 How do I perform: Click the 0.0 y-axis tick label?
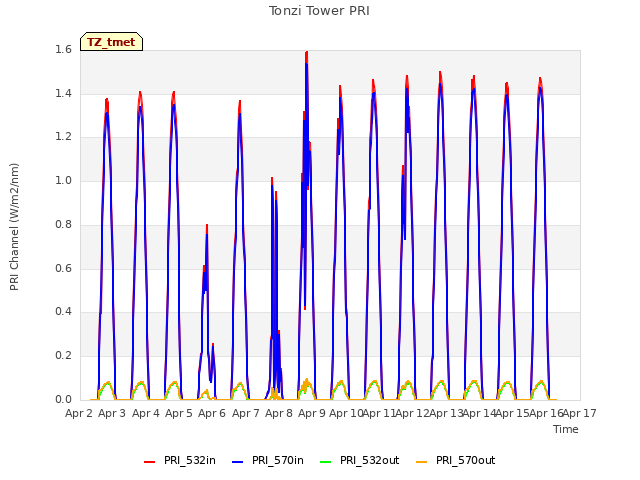pos(63,399)
